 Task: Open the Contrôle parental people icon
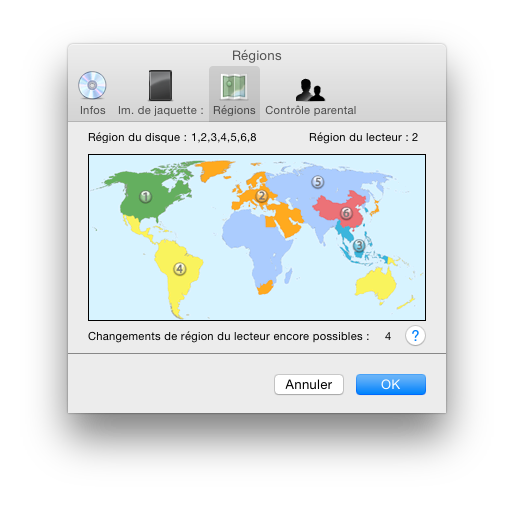click(310, 89)
